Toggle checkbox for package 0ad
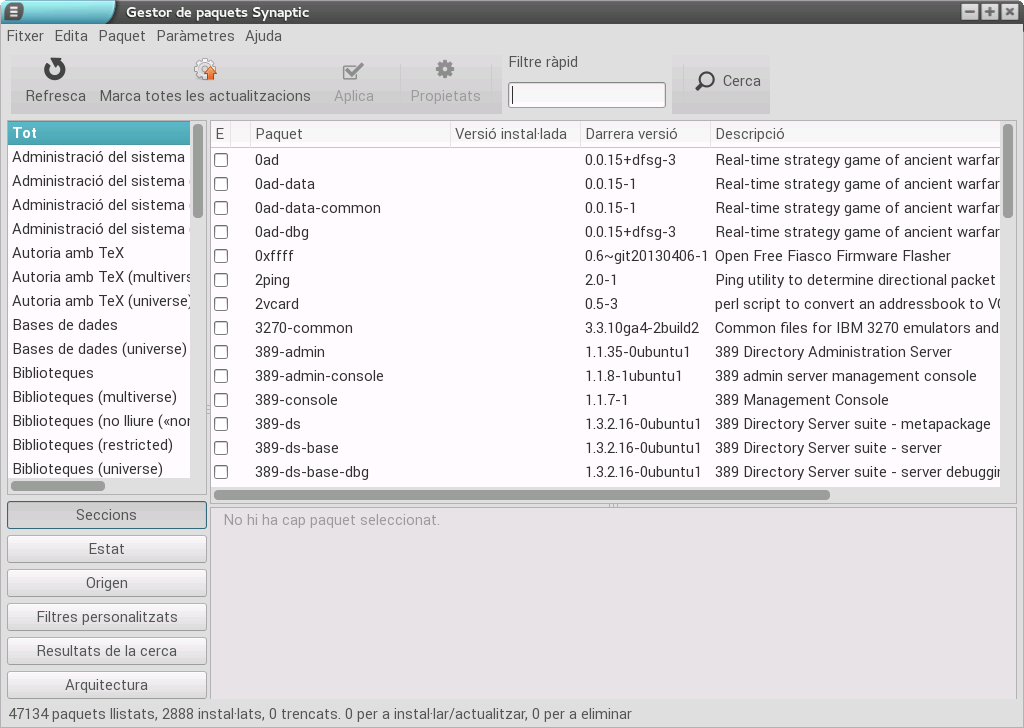Viewport: 1024px width, 728px height. click(x=221, y=160)
